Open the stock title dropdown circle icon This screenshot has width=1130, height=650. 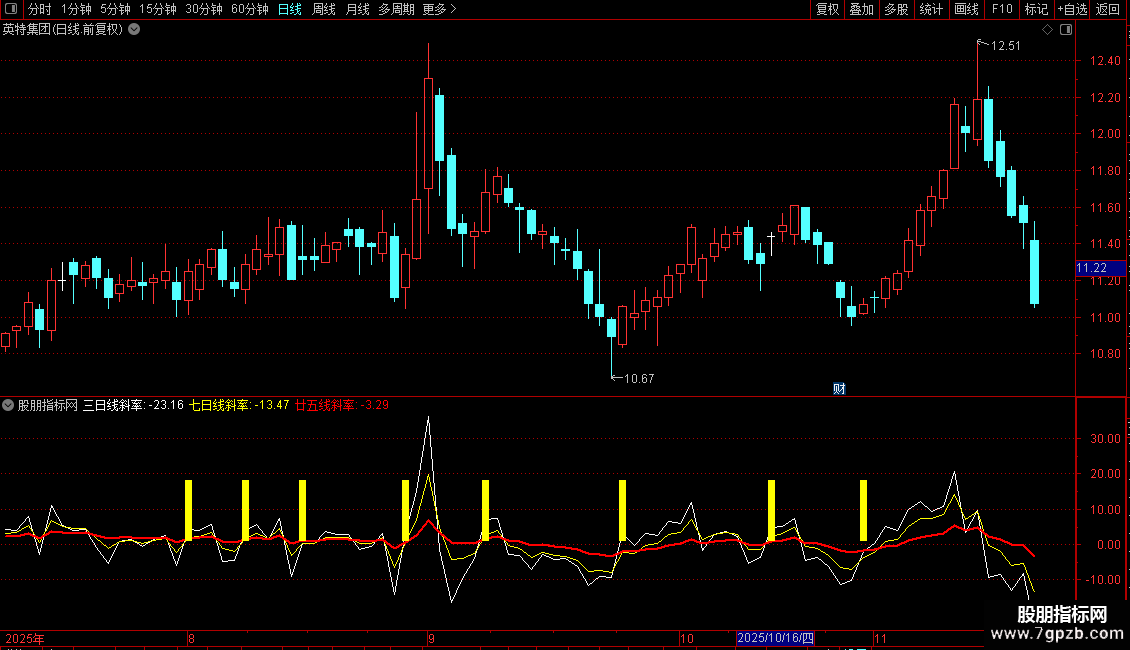tap(134, 30)
